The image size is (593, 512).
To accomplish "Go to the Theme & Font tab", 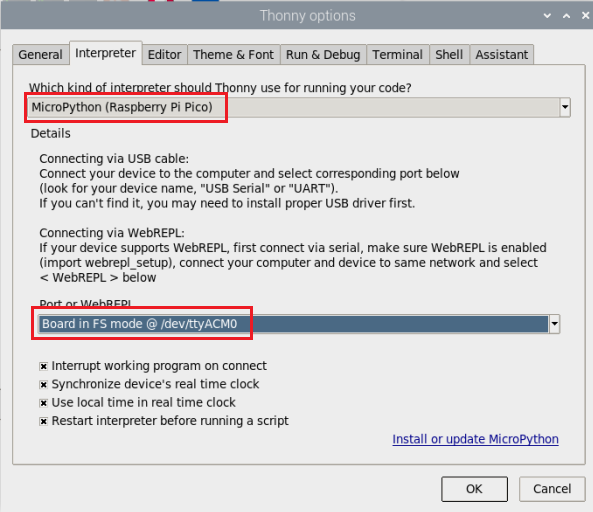I will [x=233, y=54].
